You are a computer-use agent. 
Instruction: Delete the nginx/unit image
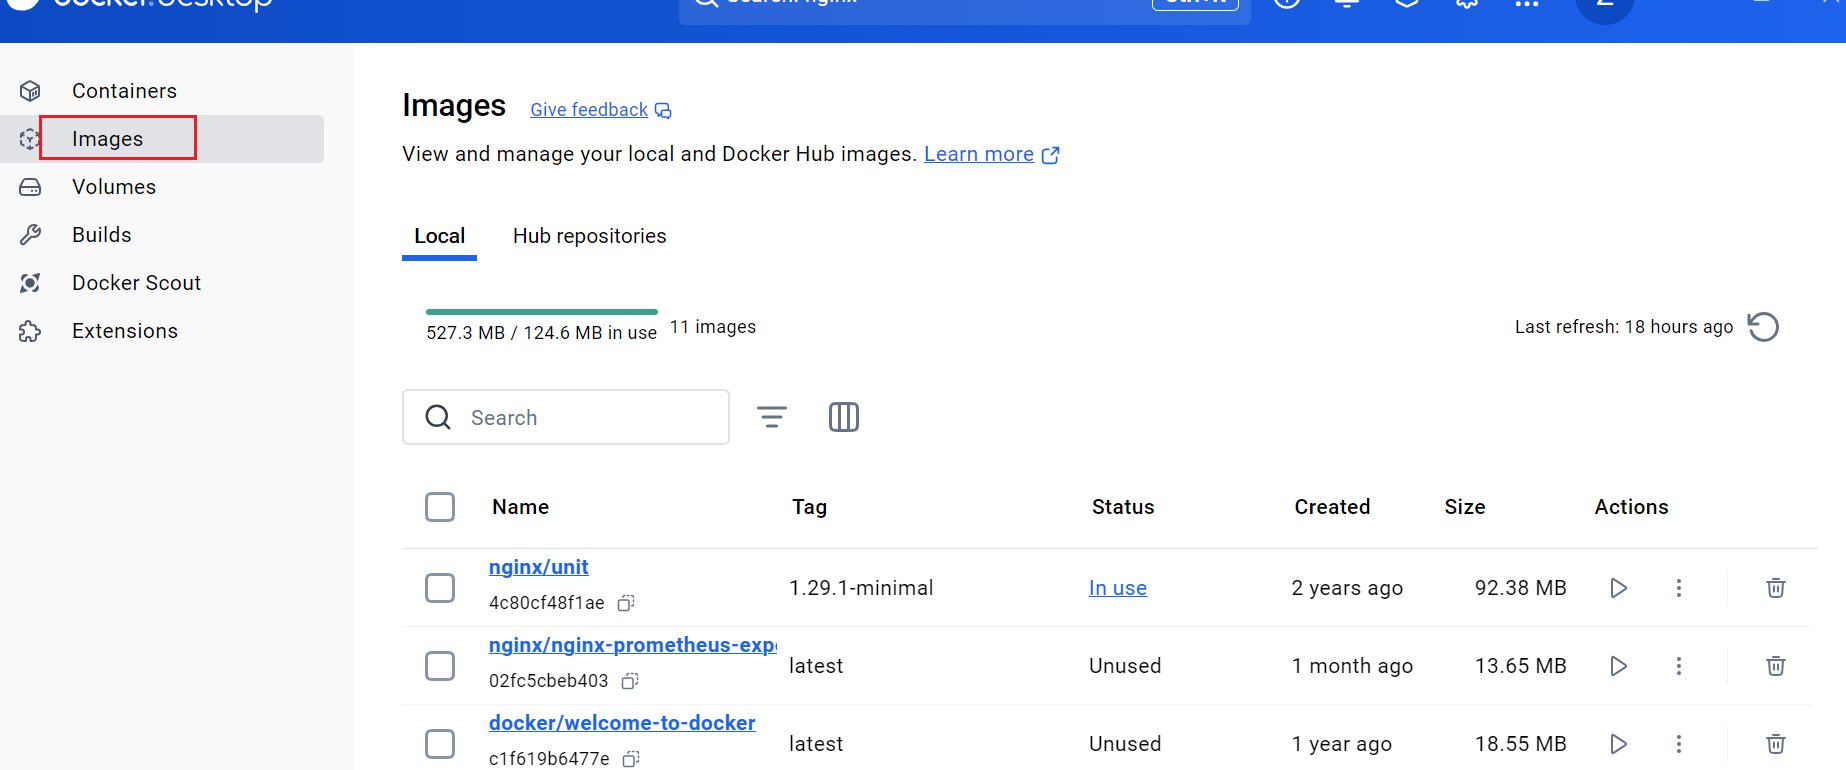[1776, 588]
